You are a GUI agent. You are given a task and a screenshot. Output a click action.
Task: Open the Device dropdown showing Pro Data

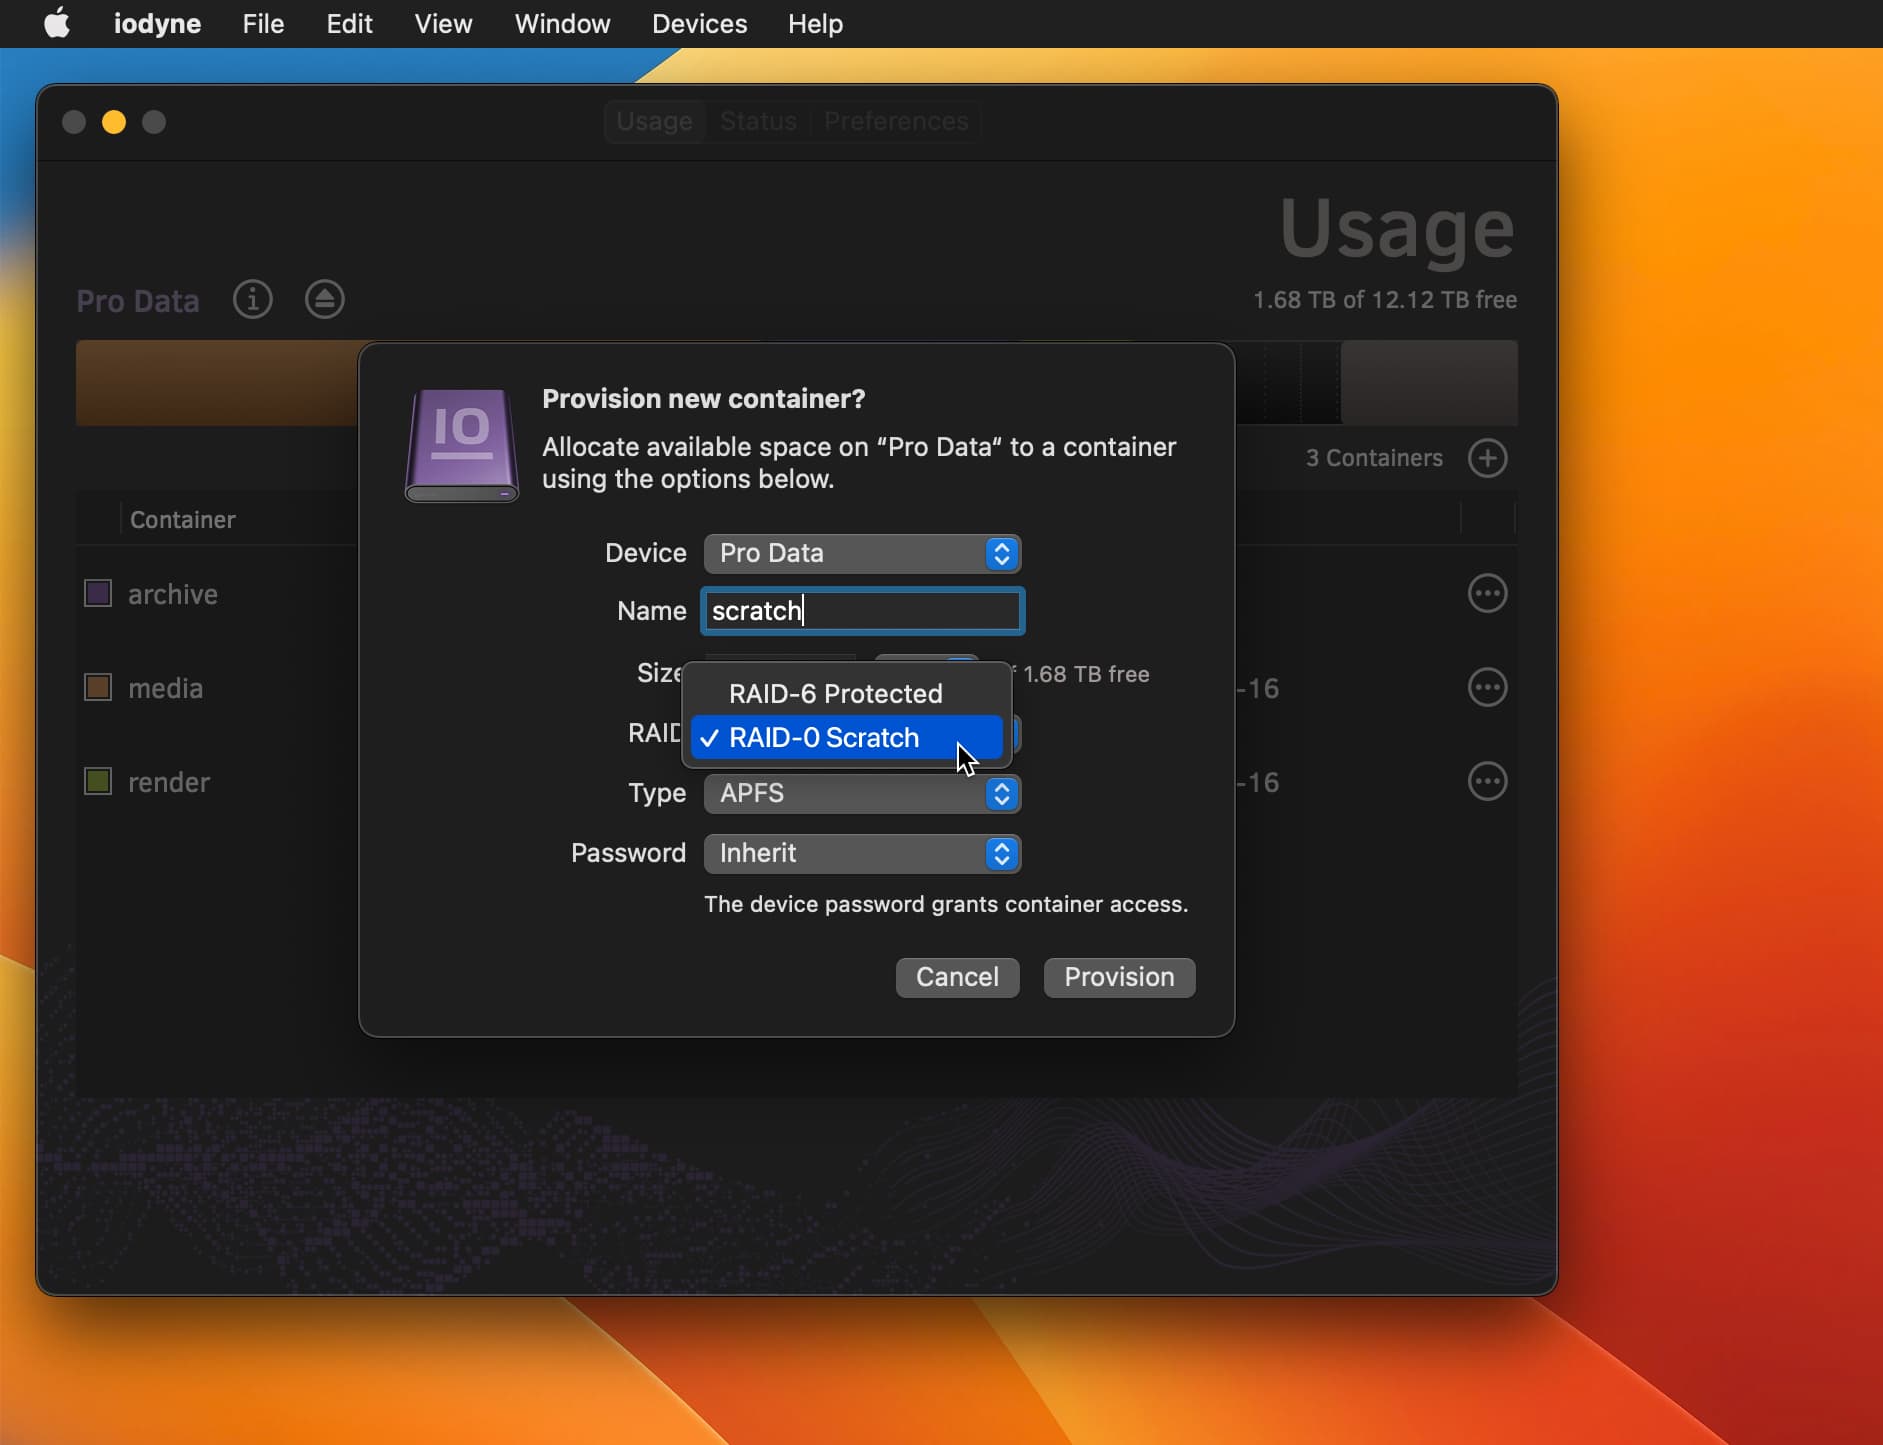[x=862, y=553]
